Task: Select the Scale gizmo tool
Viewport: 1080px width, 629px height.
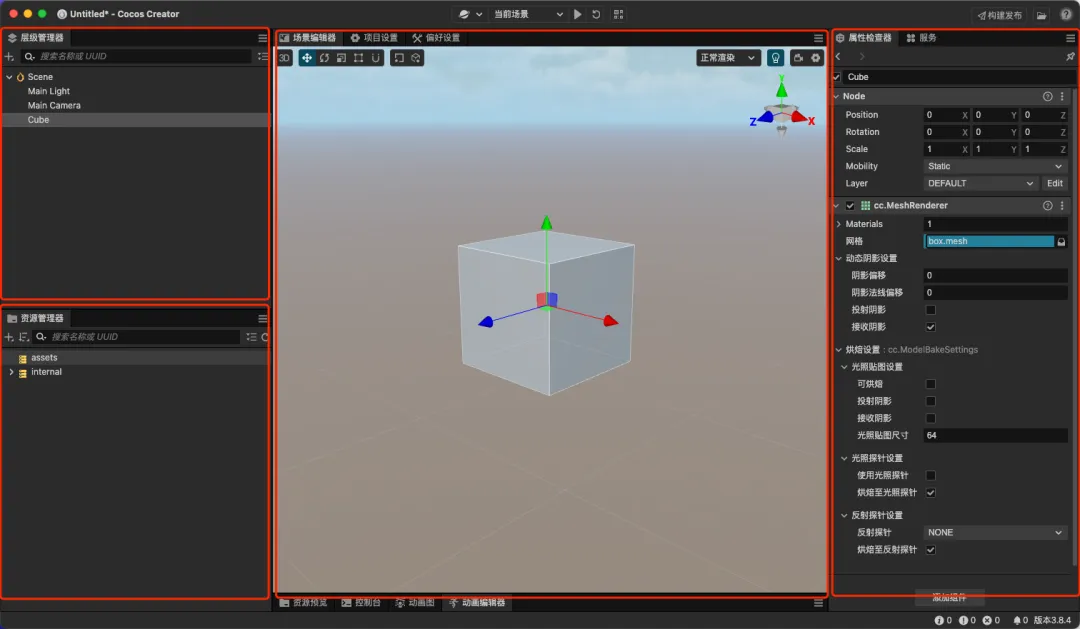Action: [x=341, y=58]
